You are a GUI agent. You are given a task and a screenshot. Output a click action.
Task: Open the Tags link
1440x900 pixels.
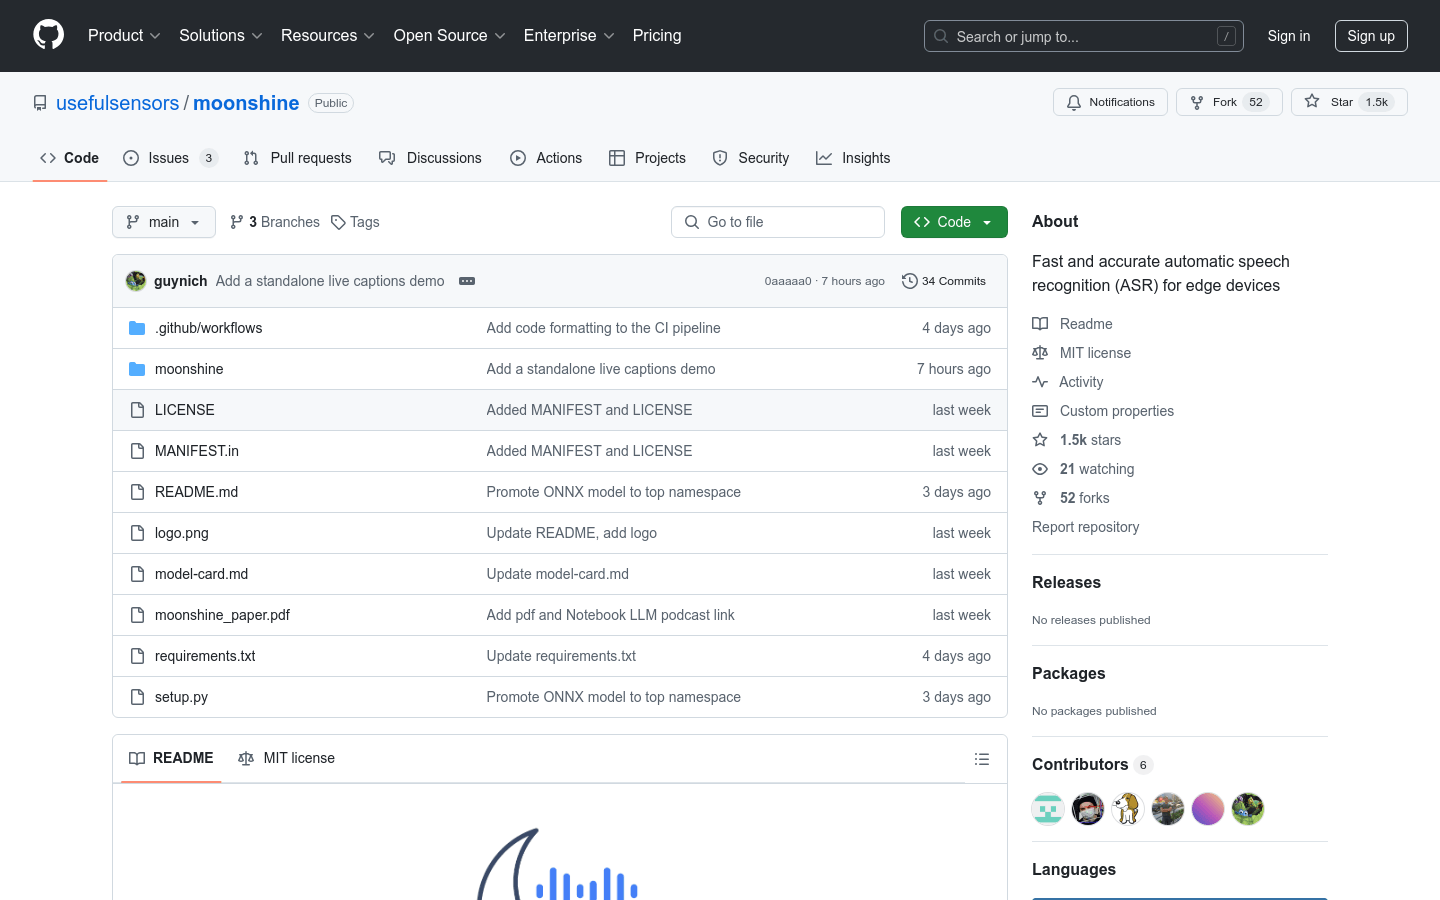(355, 222)
